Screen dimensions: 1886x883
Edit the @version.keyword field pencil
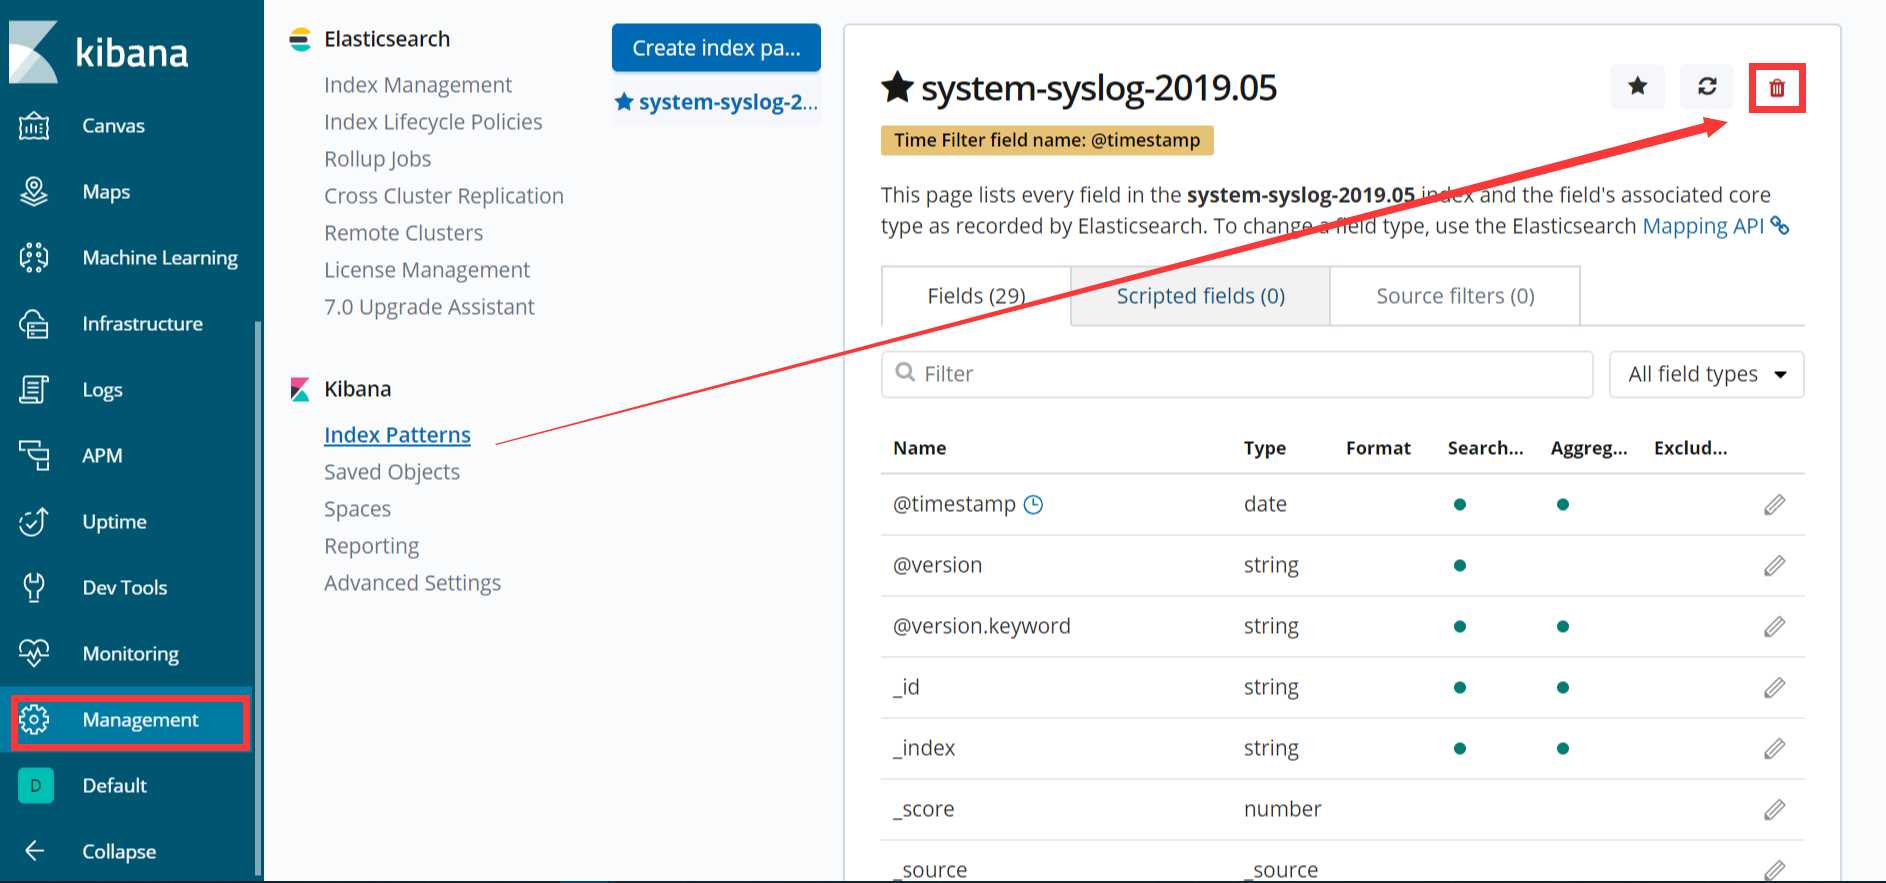pyautogui.click(x=1775, y=627)
